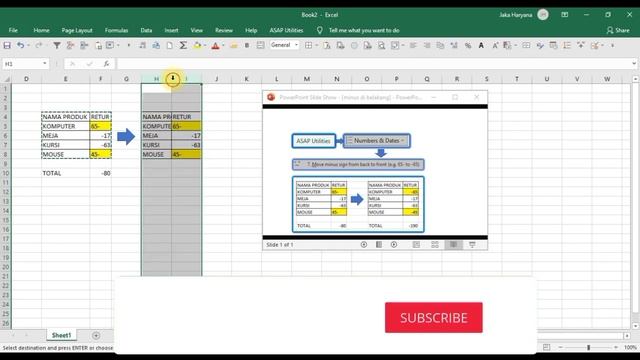Open the ASAP Utilities tab
The image size is (640, 360).
(x=286, y=30)
